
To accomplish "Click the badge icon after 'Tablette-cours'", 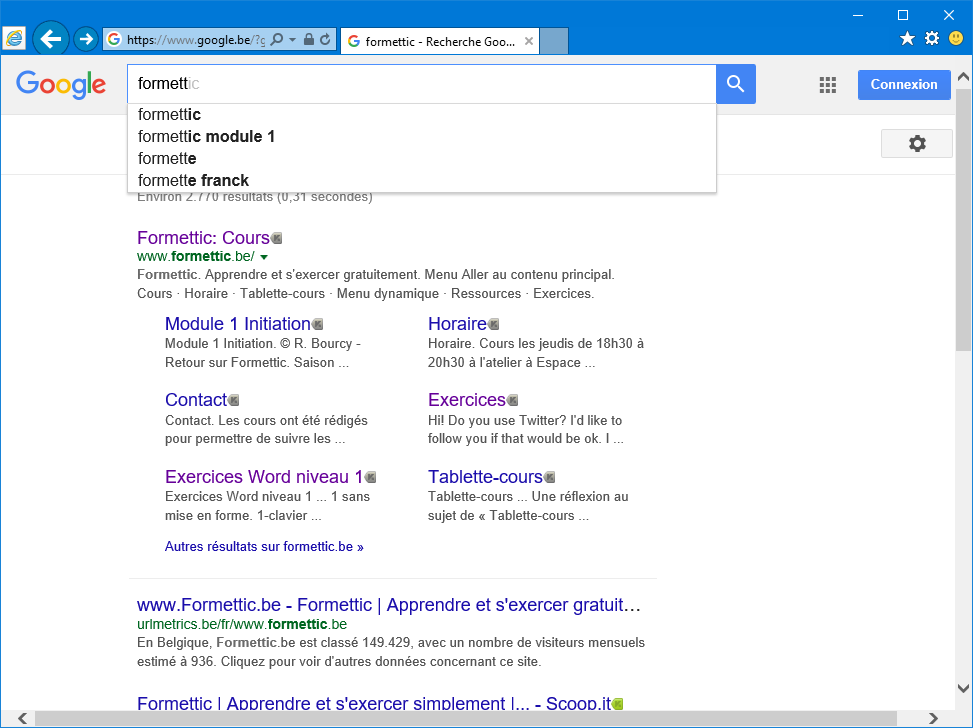I will pos(550,477).
